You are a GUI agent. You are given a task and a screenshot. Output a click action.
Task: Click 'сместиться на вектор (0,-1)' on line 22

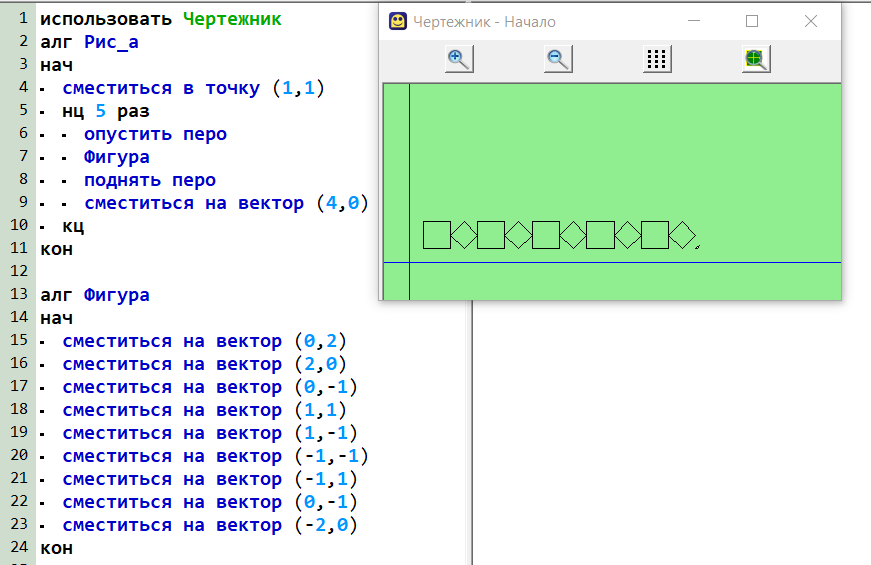210,502
